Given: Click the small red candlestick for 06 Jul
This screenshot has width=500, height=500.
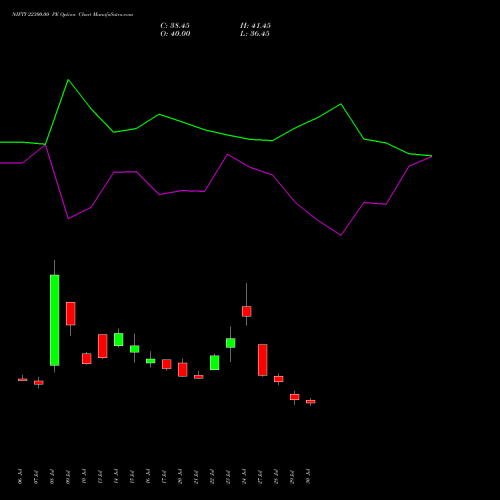Looking at the screenshot, I should click(23, 380).
